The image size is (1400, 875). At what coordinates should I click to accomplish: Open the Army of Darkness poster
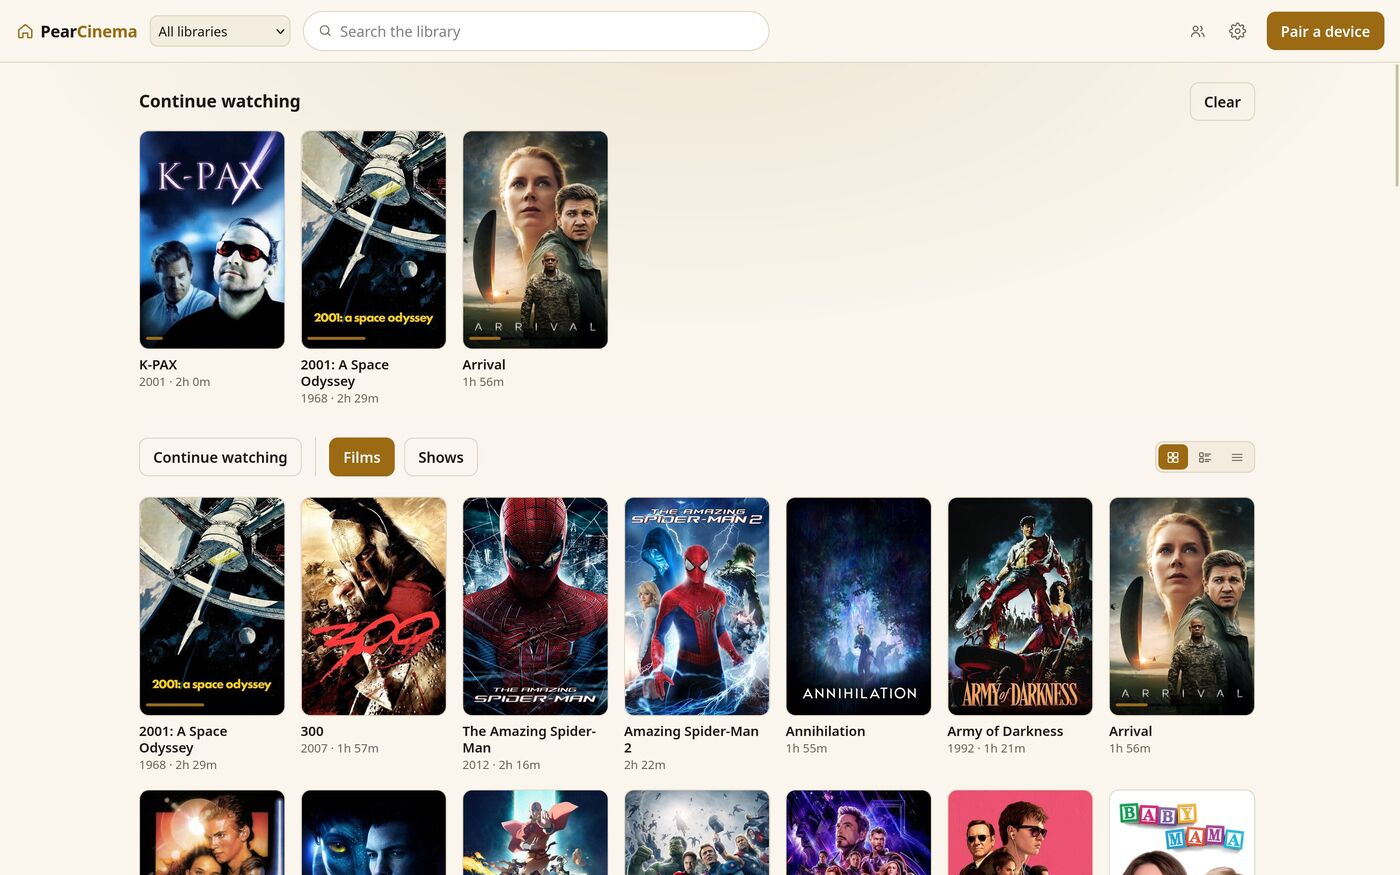[1020, 606]
